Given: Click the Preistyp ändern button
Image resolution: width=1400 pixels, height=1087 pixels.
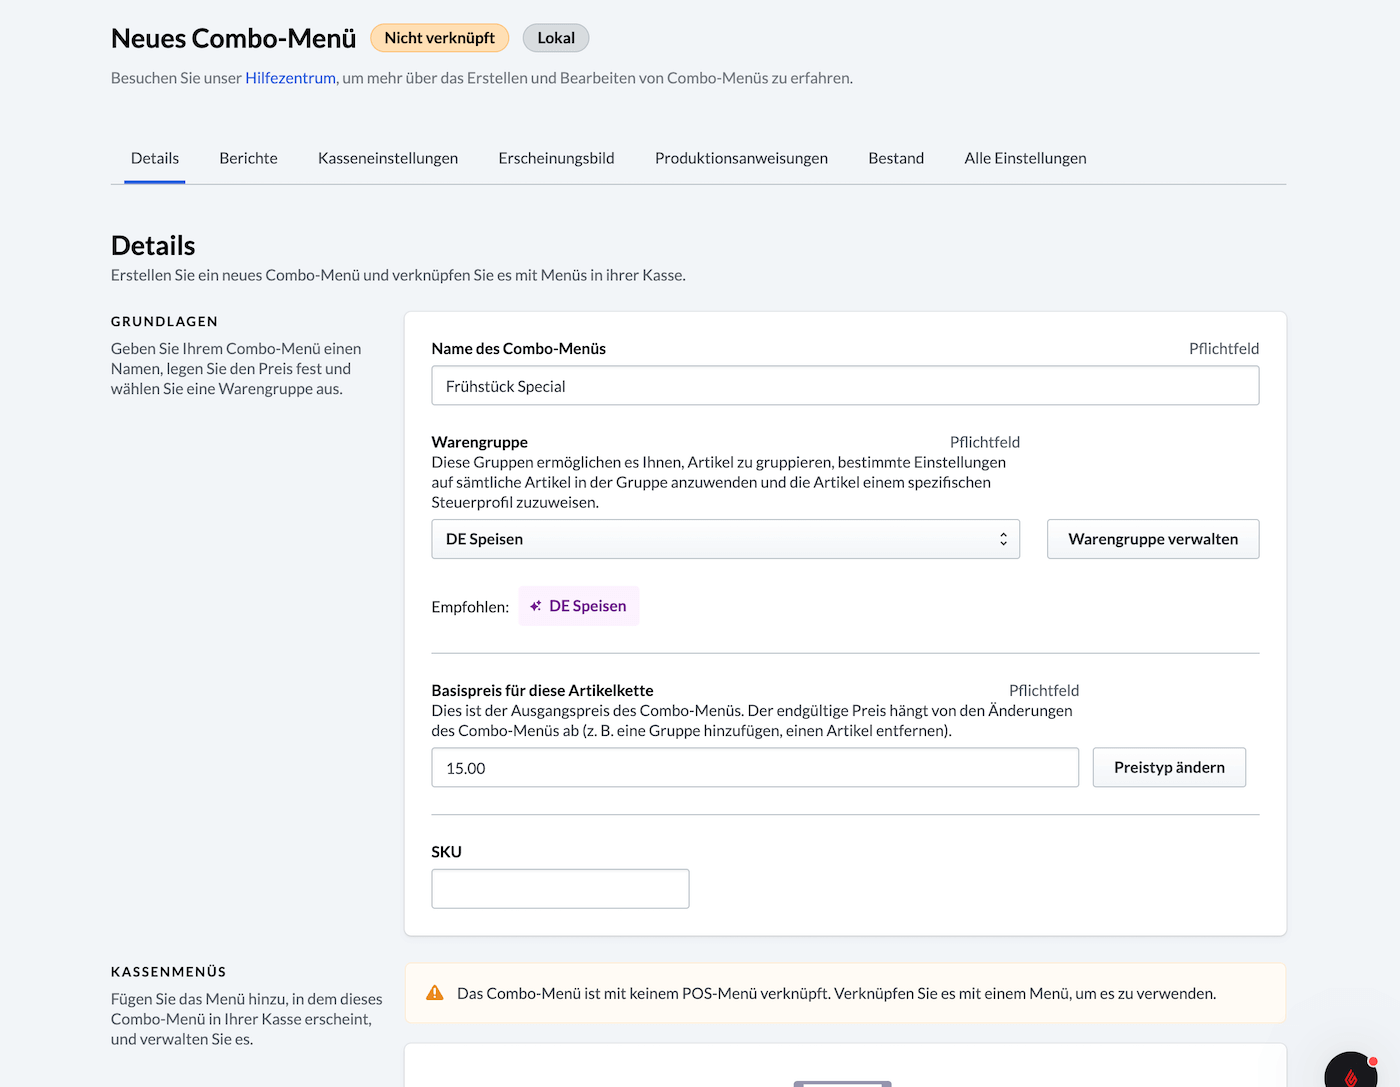Looking at the screenshot, I should point(1169,767).
